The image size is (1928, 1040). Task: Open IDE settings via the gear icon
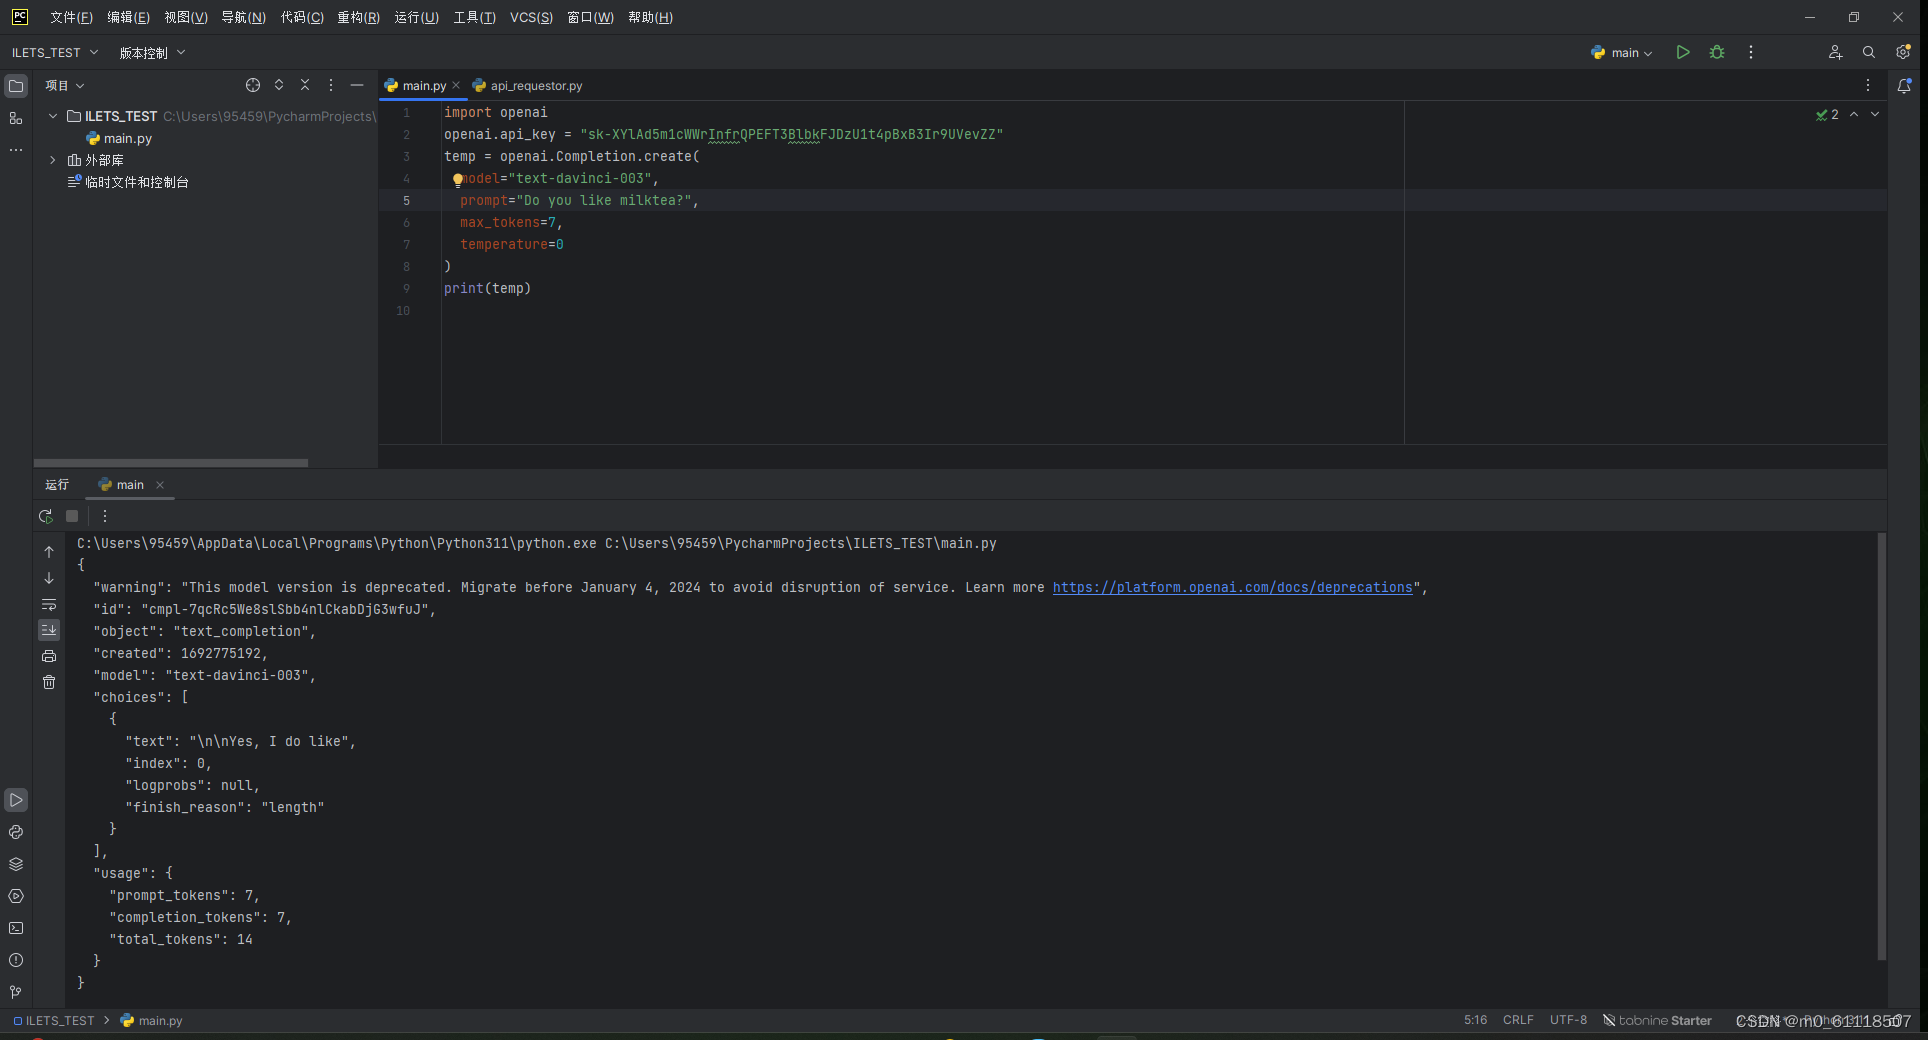pos(1903,52)
